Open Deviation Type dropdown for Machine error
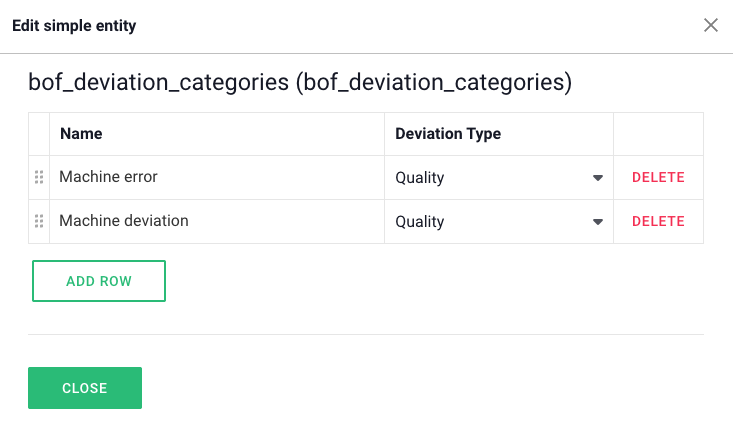 point(498,178)
